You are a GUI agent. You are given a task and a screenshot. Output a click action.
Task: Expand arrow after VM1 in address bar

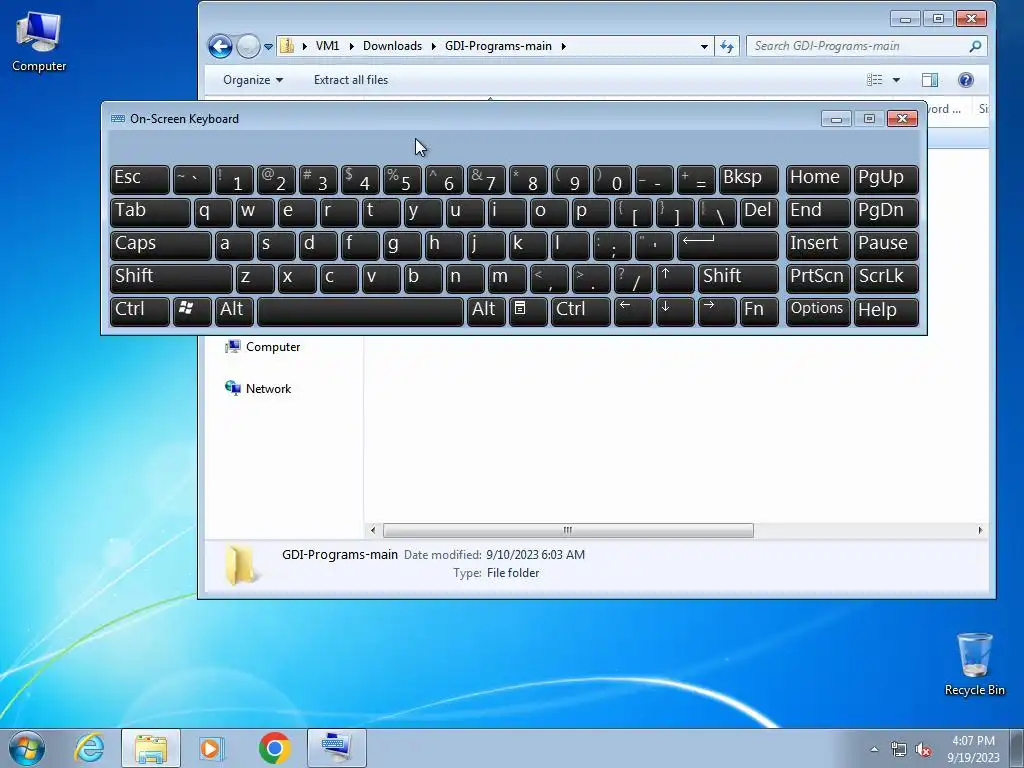pos(351,46)
